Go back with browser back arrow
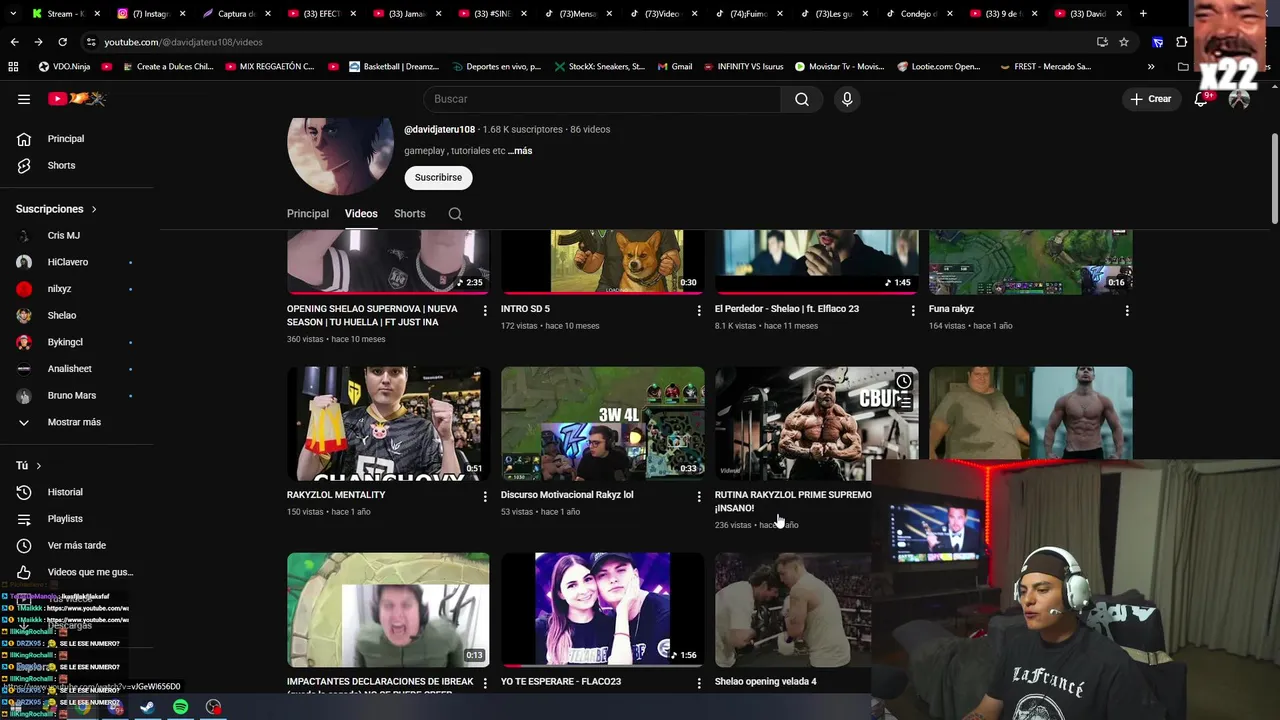The height and width of the screenshot is (720, 1280). pos(14,42)
